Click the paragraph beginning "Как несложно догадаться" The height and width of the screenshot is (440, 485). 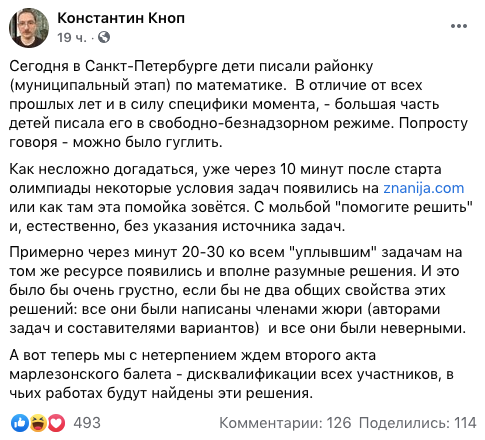pyautogui.click(x=241, y=198)
